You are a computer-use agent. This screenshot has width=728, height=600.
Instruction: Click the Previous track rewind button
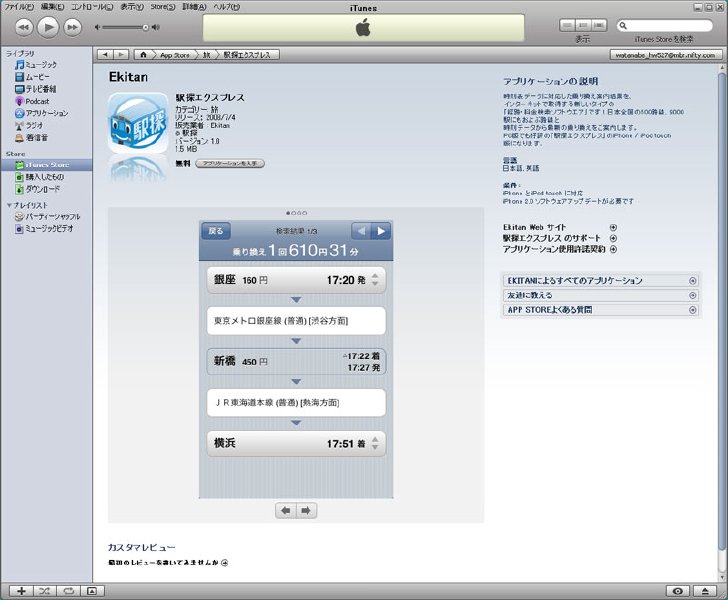click(x=24, y=27)
